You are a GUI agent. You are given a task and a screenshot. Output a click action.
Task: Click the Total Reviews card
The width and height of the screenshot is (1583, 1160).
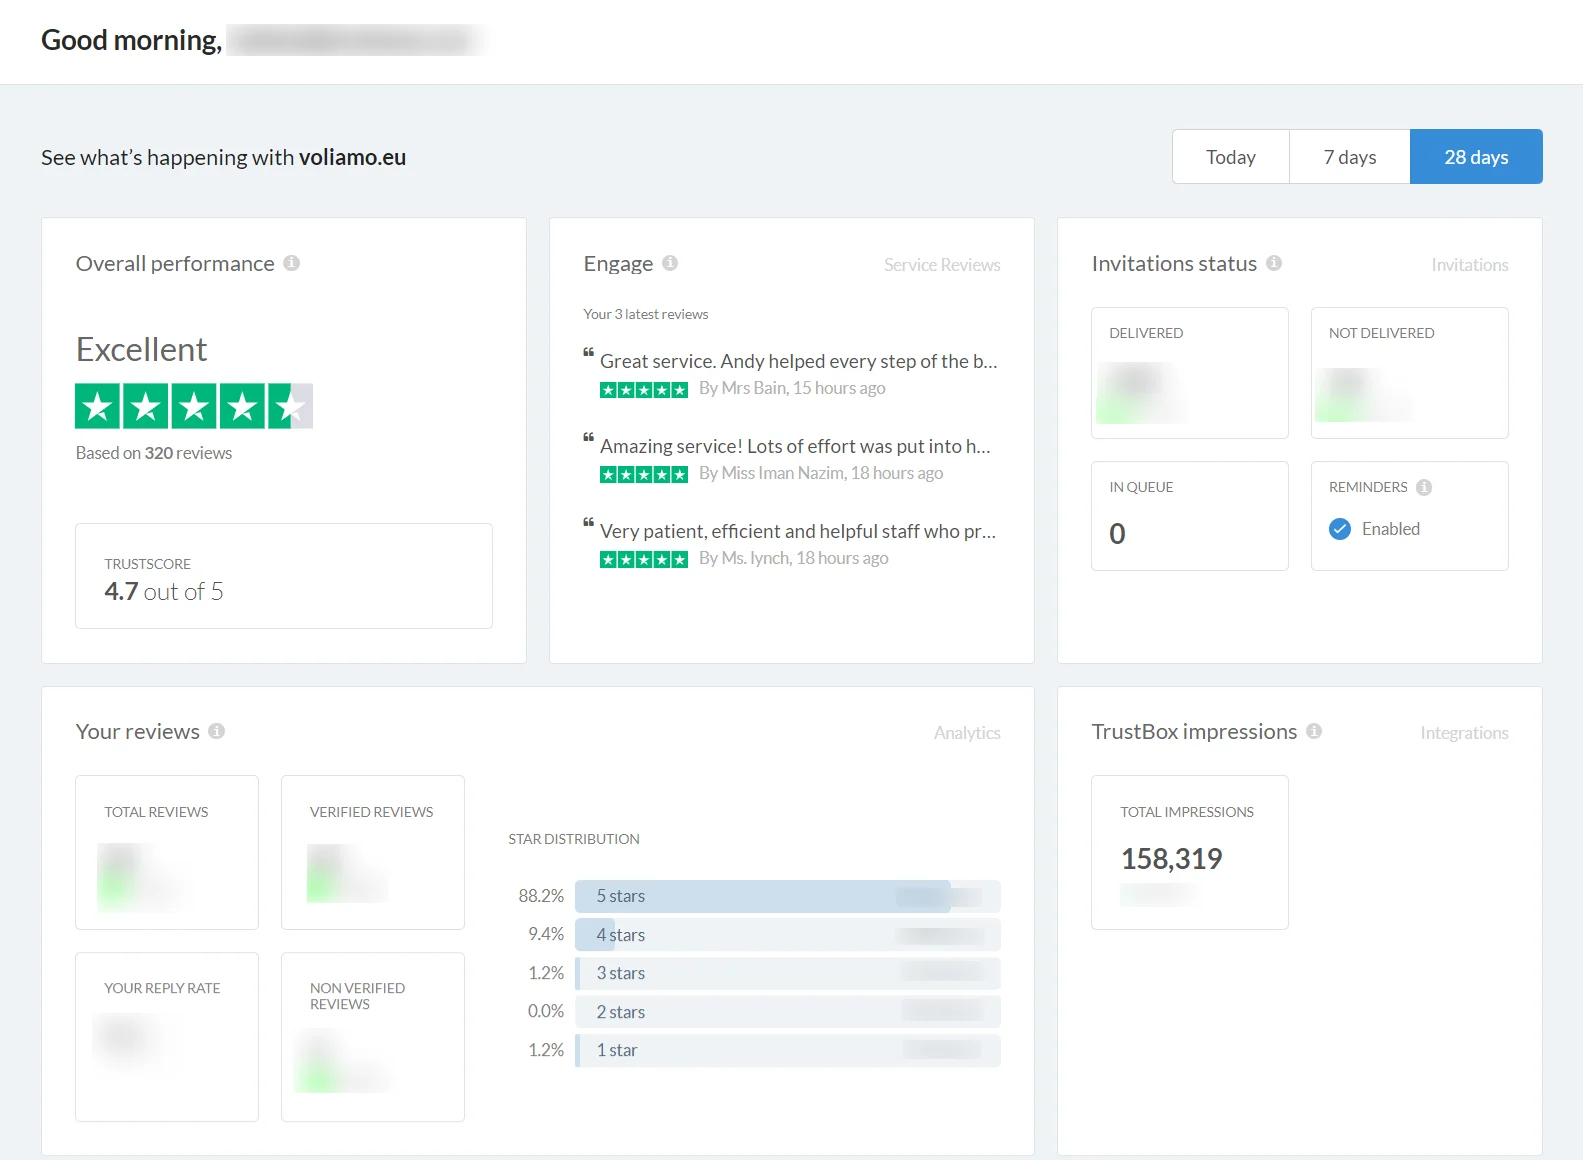(167, 852)
